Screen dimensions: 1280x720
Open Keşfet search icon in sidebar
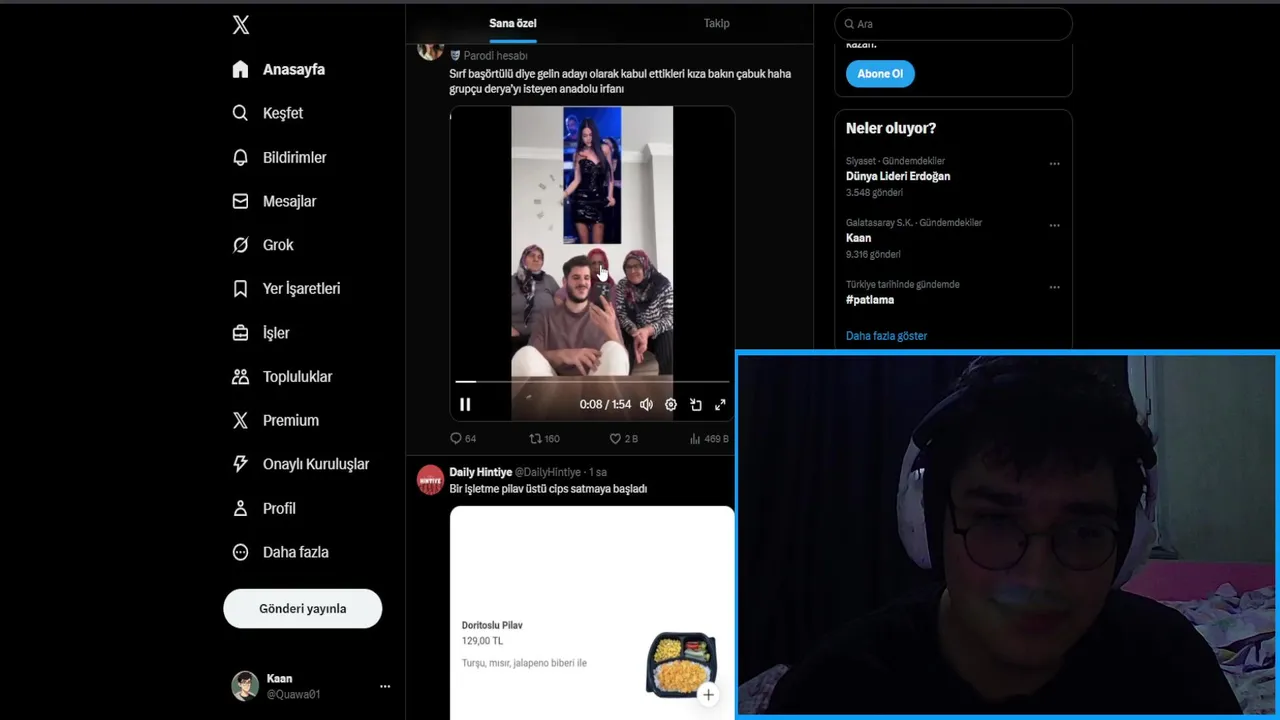[x=240, y=113]
